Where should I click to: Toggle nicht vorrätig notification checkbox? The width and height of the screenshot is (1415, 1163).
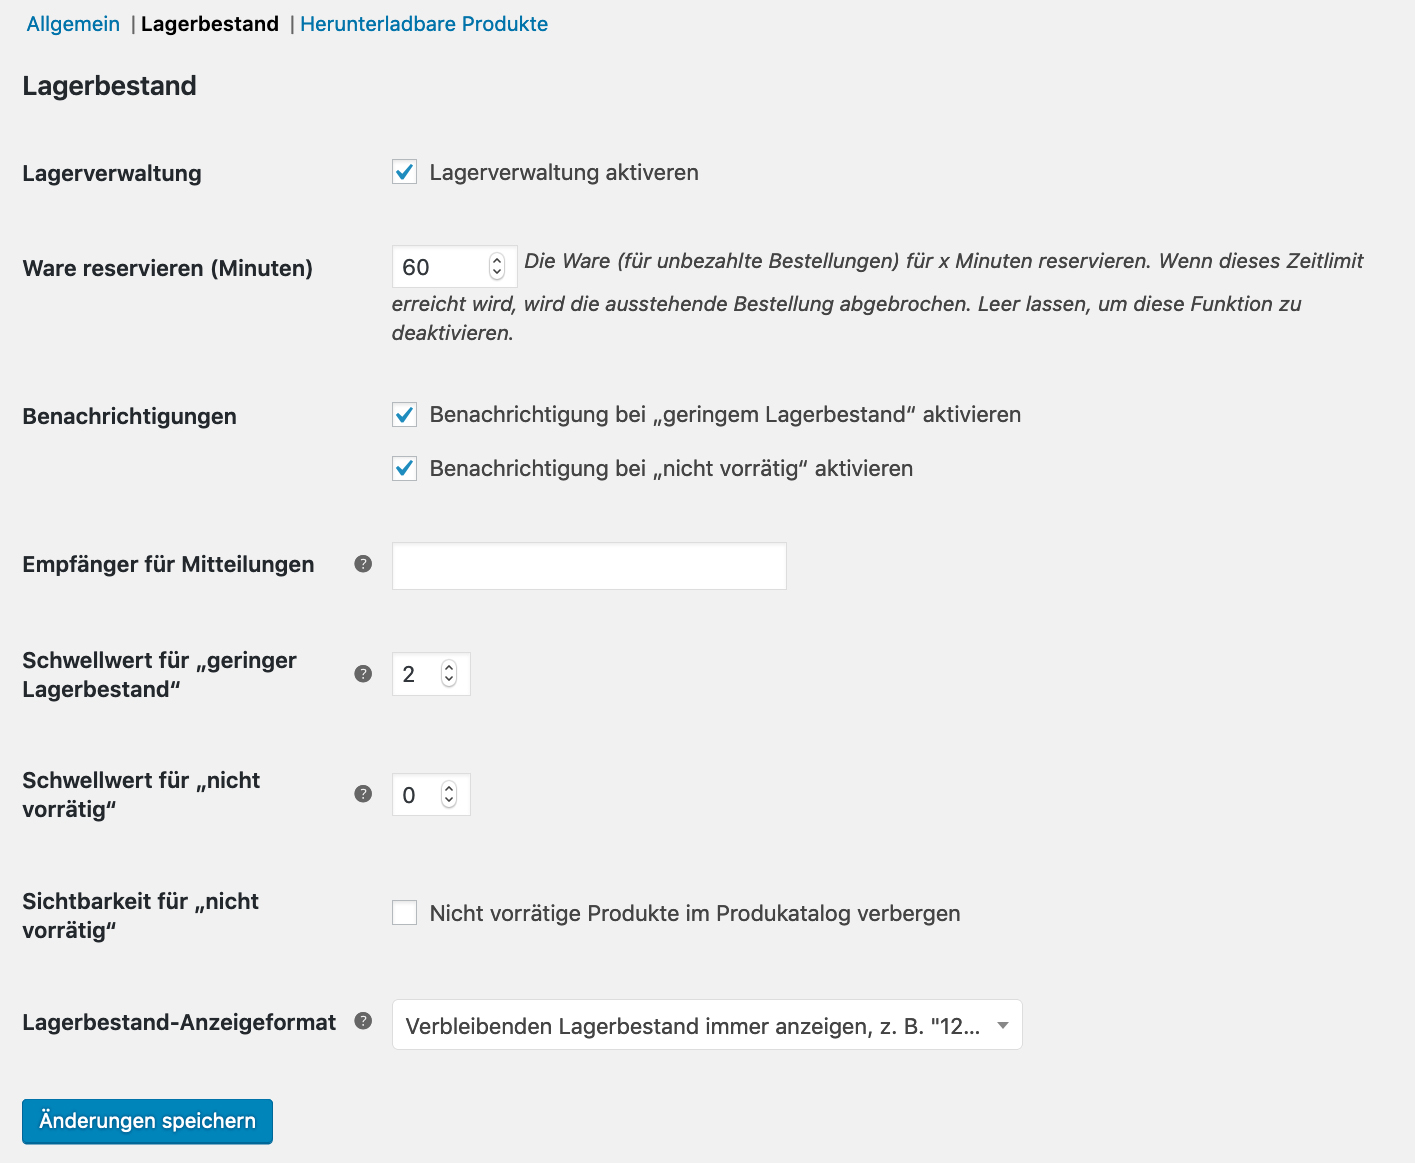404,468
